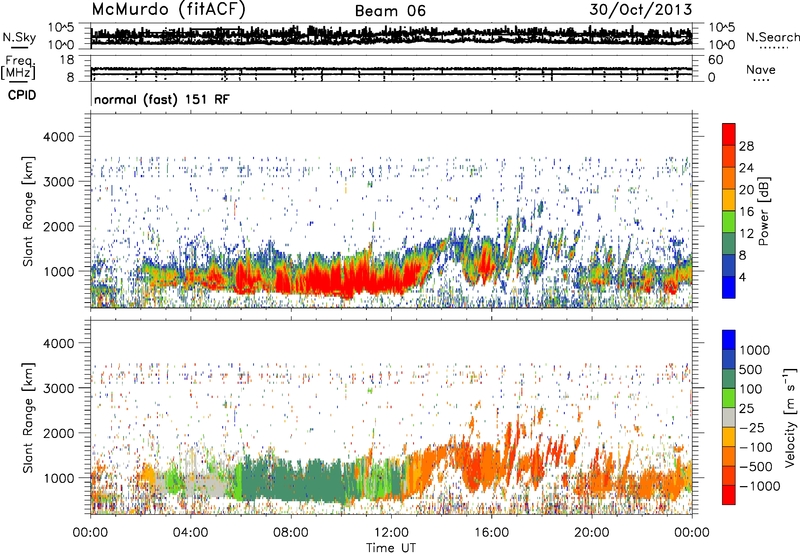This screenshot has height=554, width=800.
Task: Click the frequency trace panel
Action: (x=391, y=68)
